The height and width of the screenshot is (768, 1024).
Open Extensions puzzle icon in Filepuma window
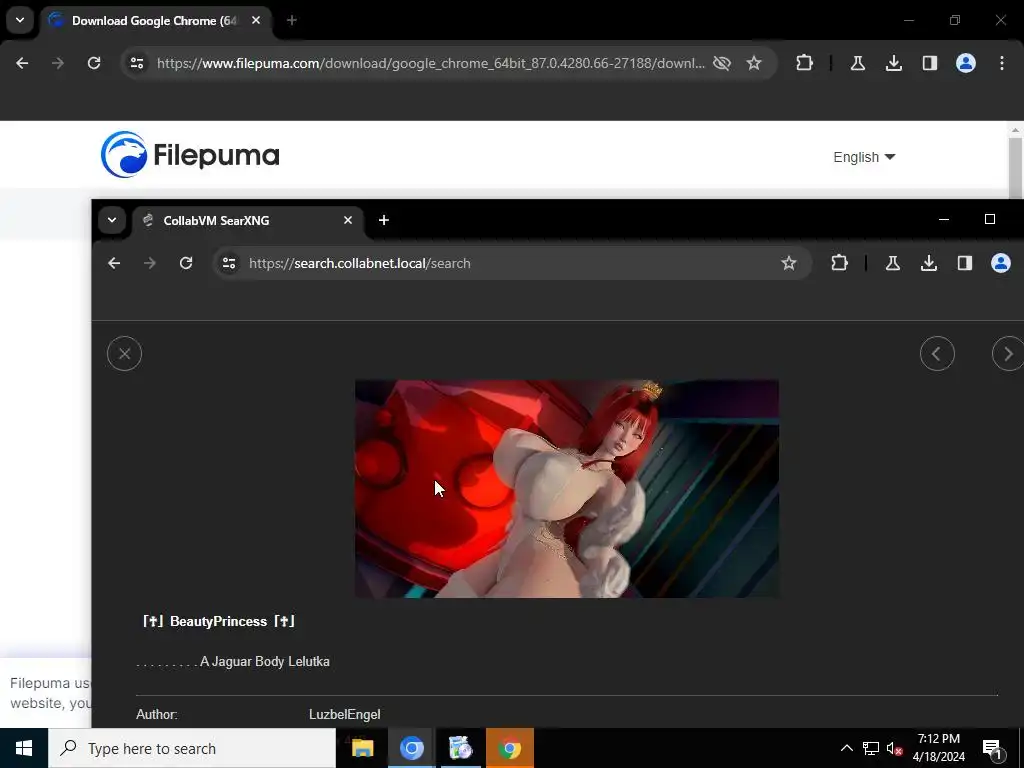[x=805, y=63]
